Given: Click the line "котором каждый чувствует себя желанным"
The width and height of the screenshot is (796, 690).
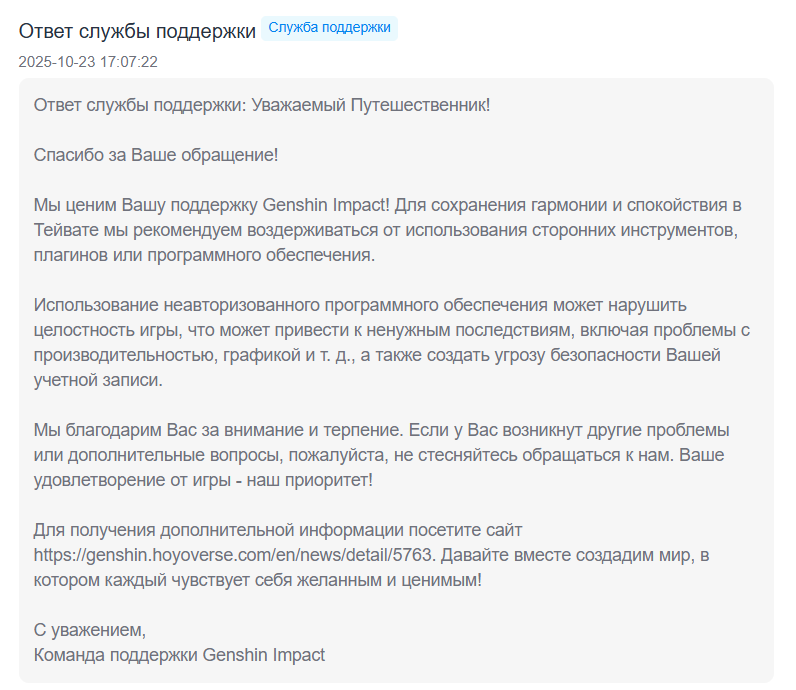Looking at the screenshot, I should coord(258,580).
